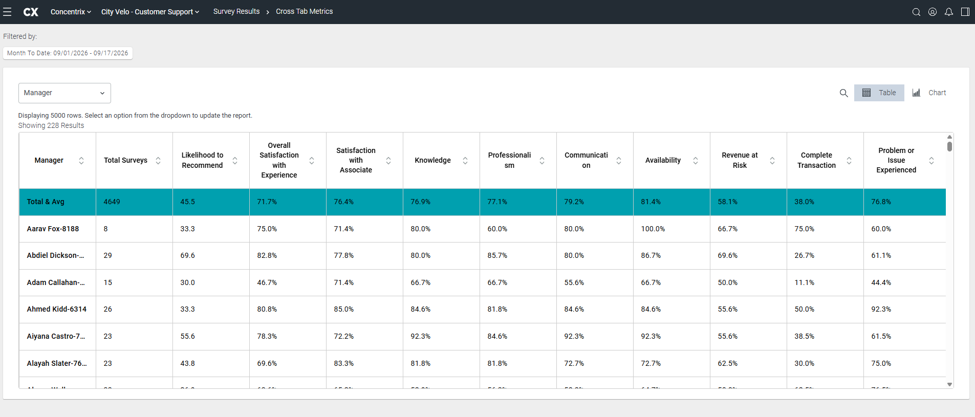Screen dimensions: 975x417
Task: Click Alayah Slater Likelihood value 43.8
Action: (x=187, y=363)
